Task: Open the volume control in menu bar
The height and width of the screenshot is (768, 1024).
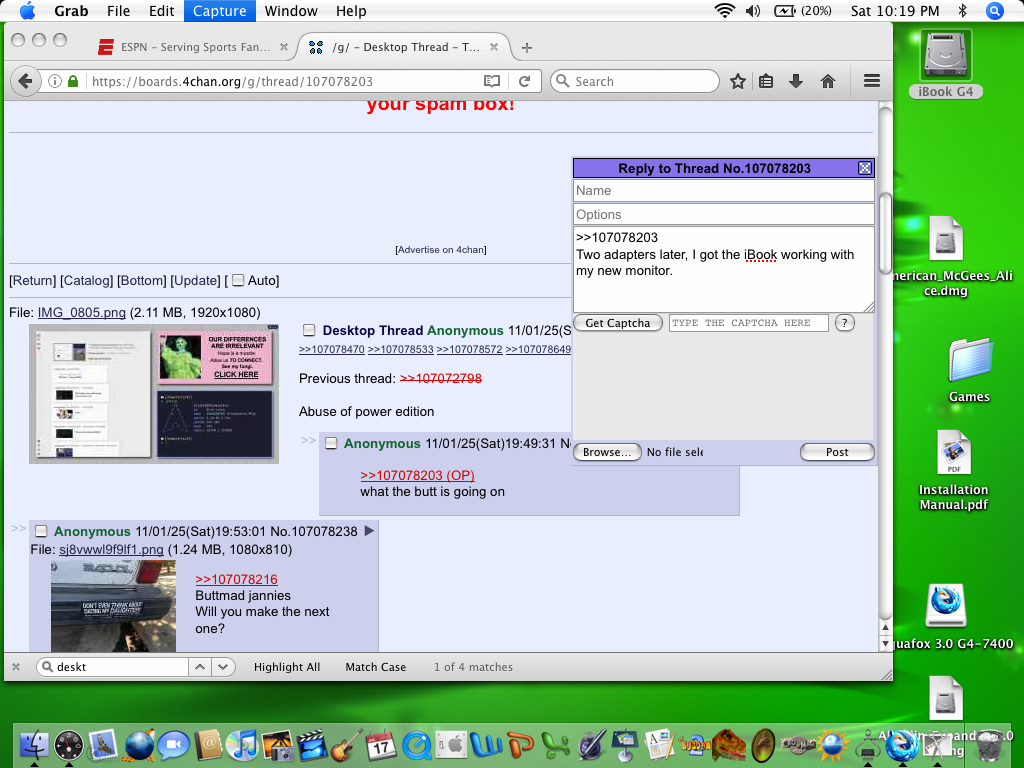Action: pyautogui.click(x=753, y=10)
